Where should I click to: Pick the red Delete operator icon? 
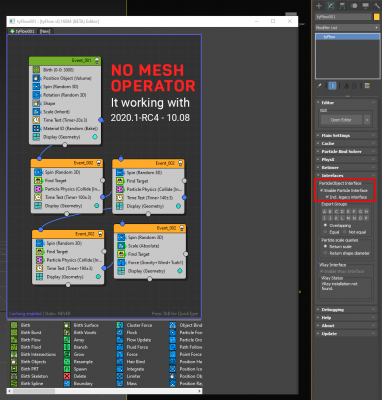click(x=67, y=376)
